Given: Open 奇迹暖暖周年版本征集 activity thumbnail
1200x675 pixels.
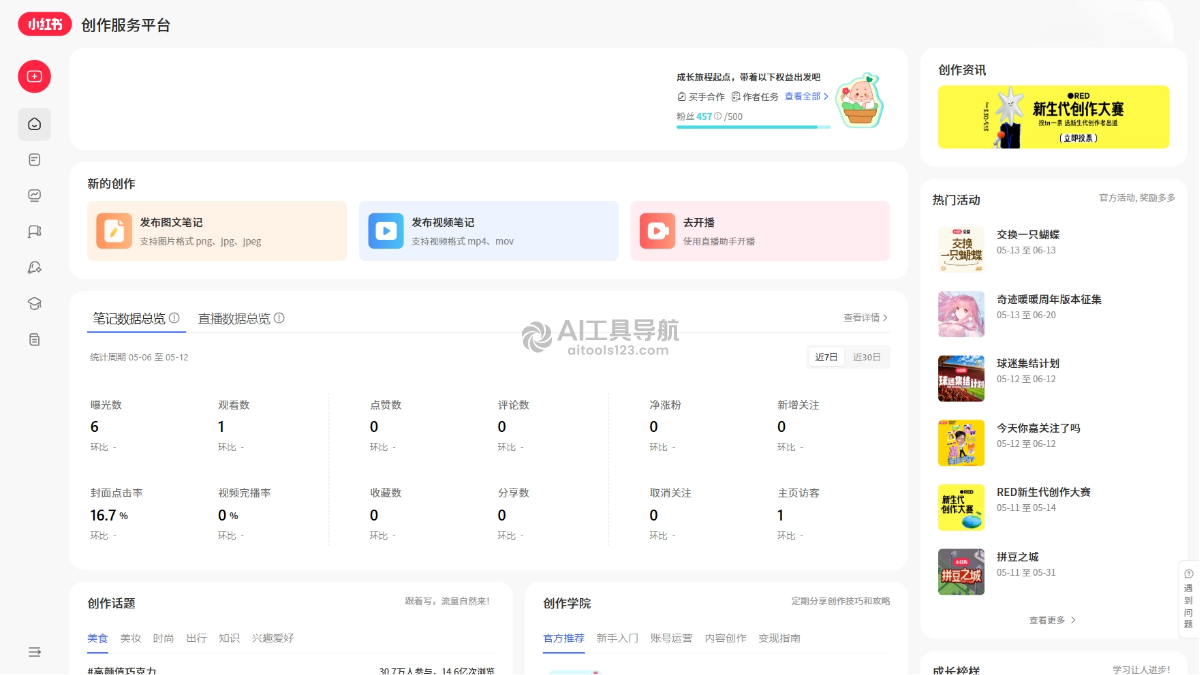Looking at the screenshot, I should pos(961,314).
